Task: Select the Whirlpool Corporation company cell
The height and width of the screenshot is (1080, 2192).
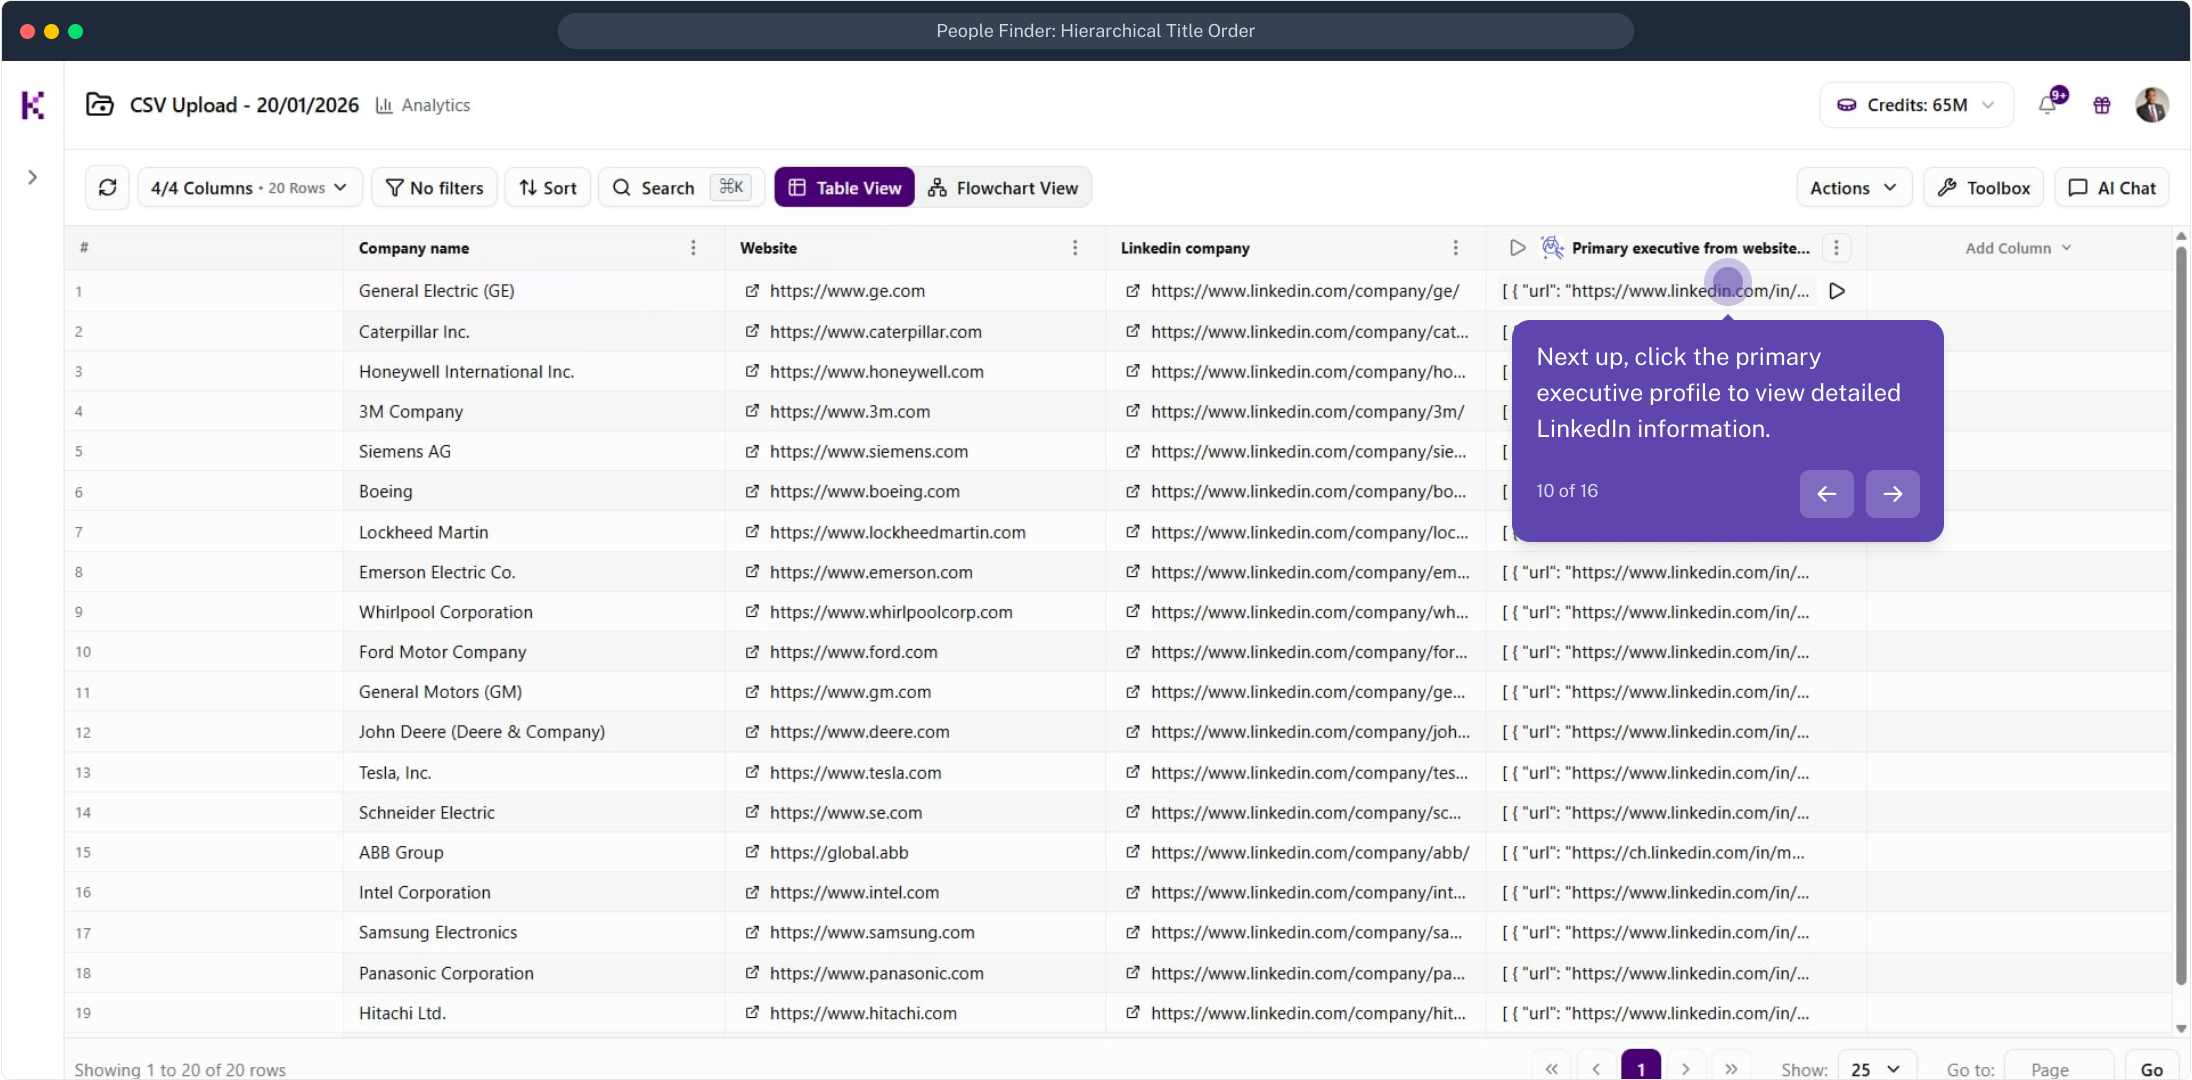Action: tap(534, 612)
